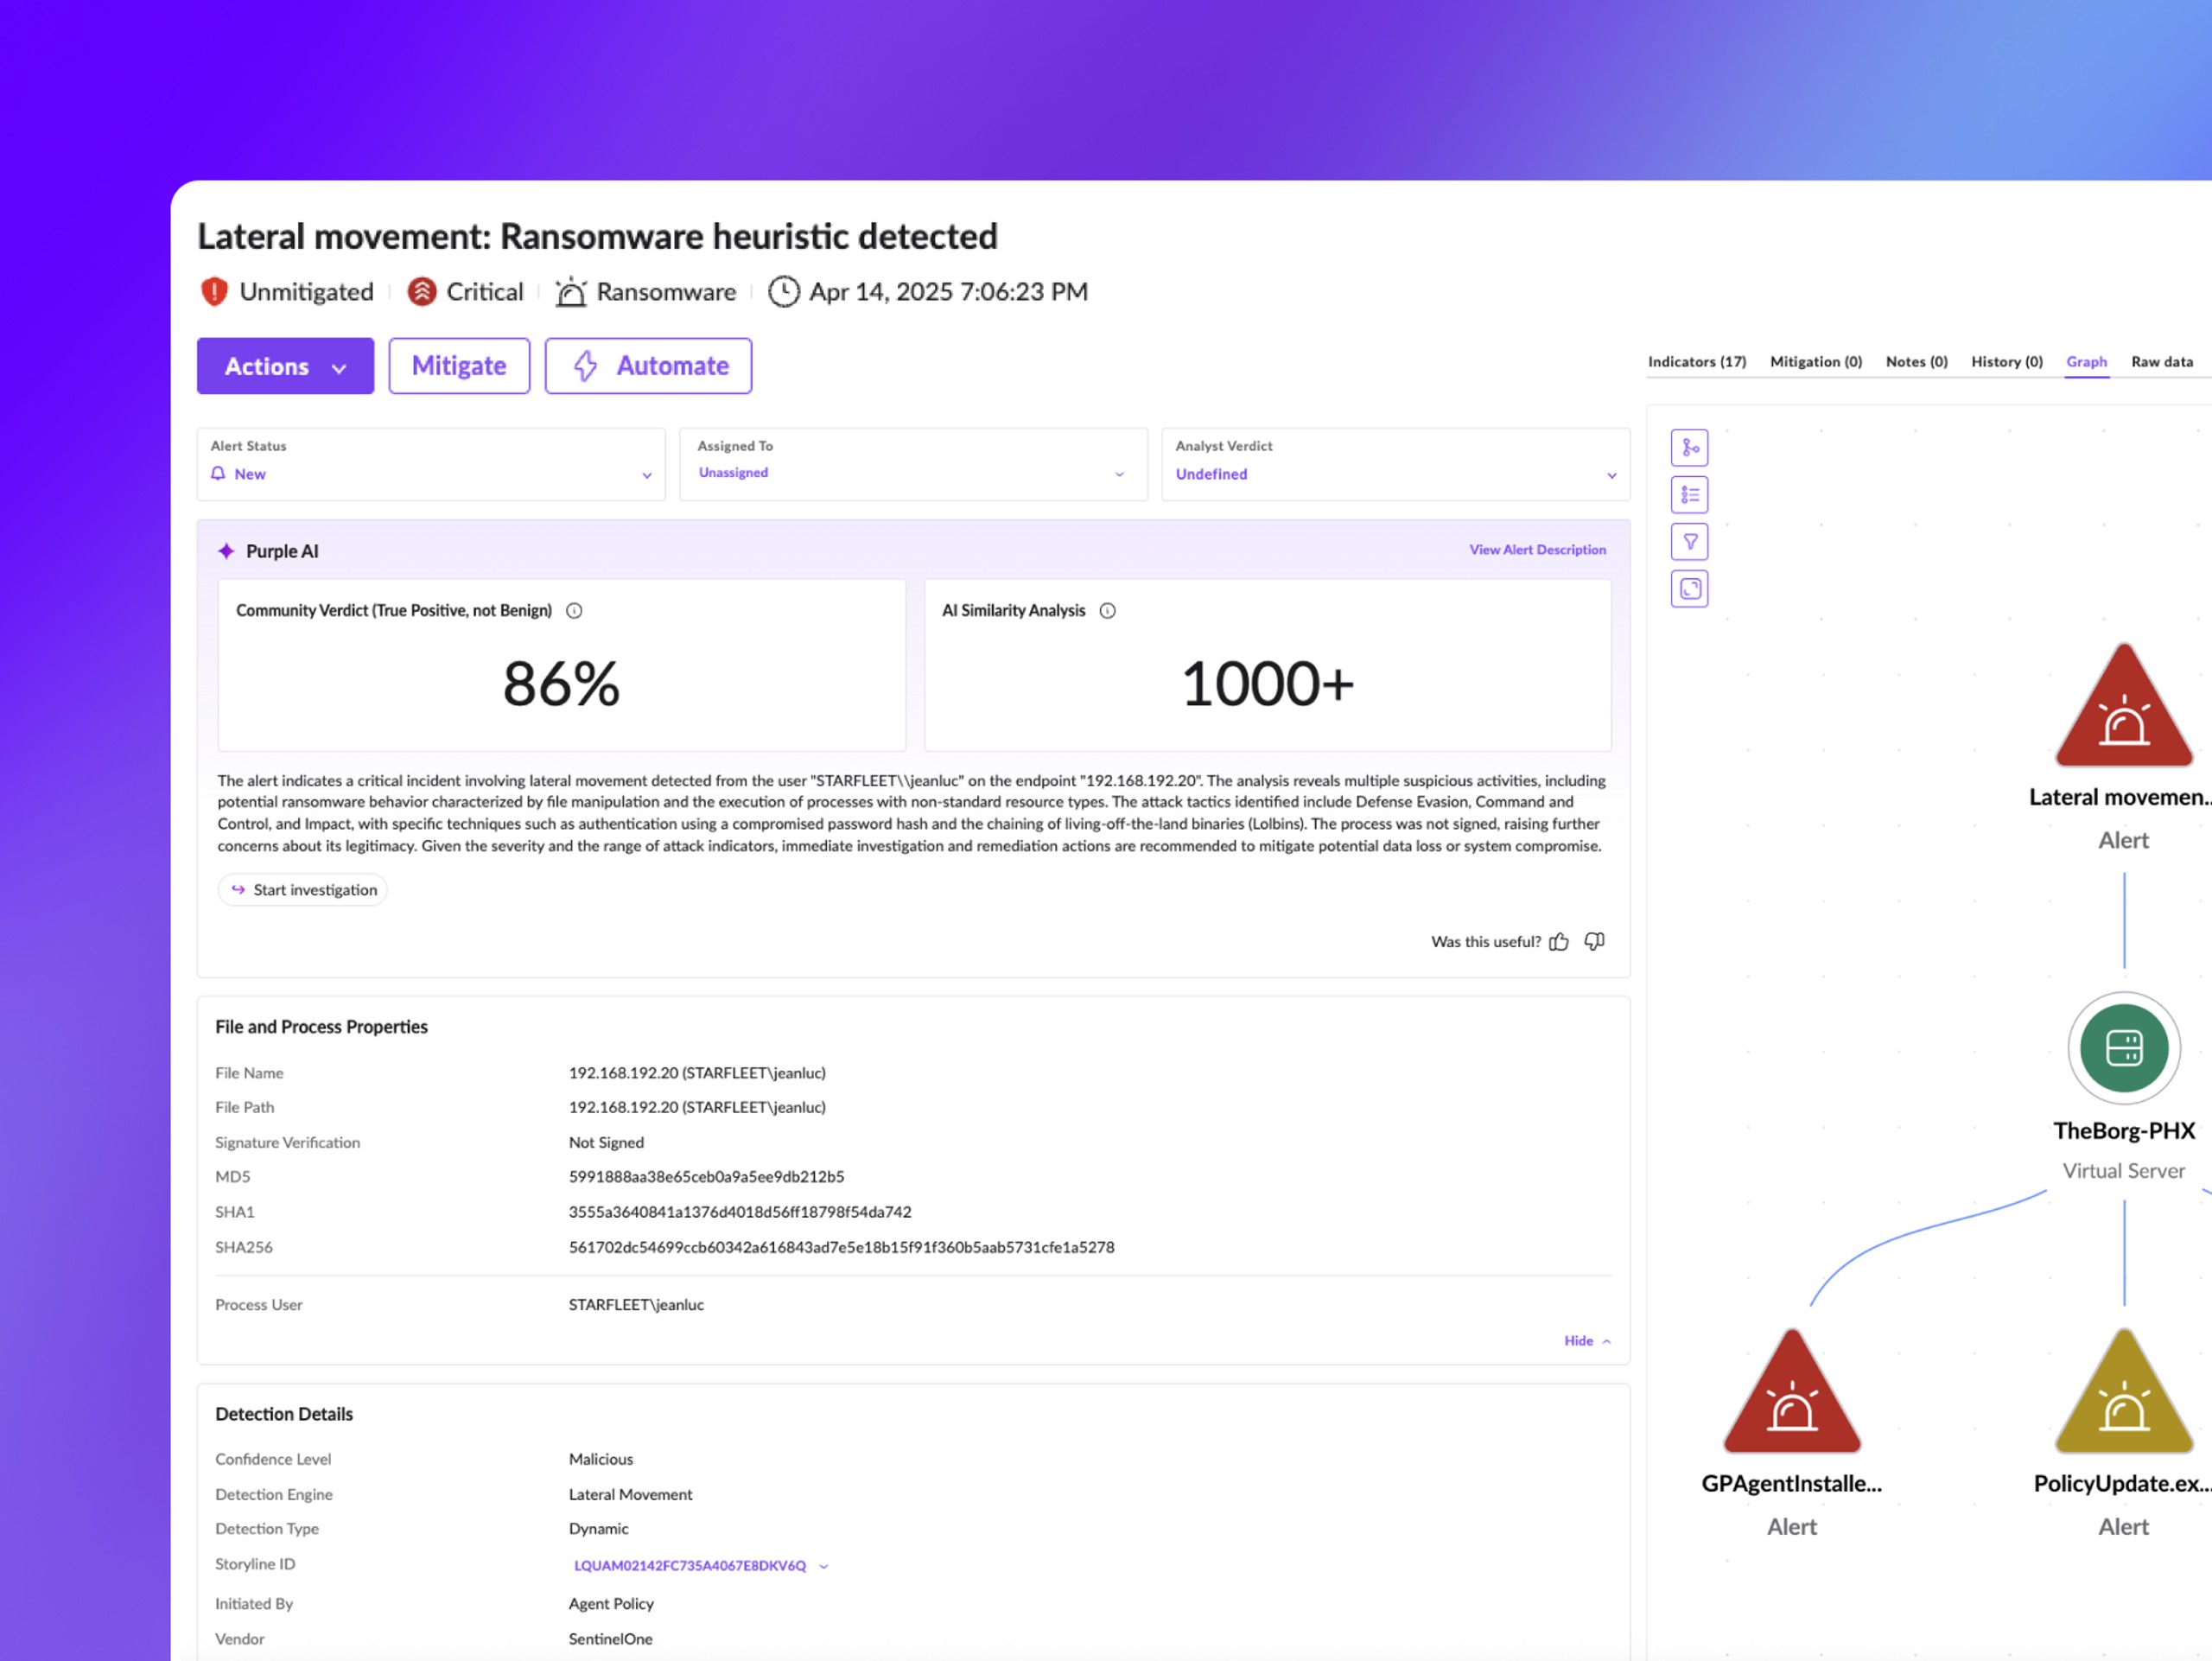Click the File Path value

tap(697, 1107)
